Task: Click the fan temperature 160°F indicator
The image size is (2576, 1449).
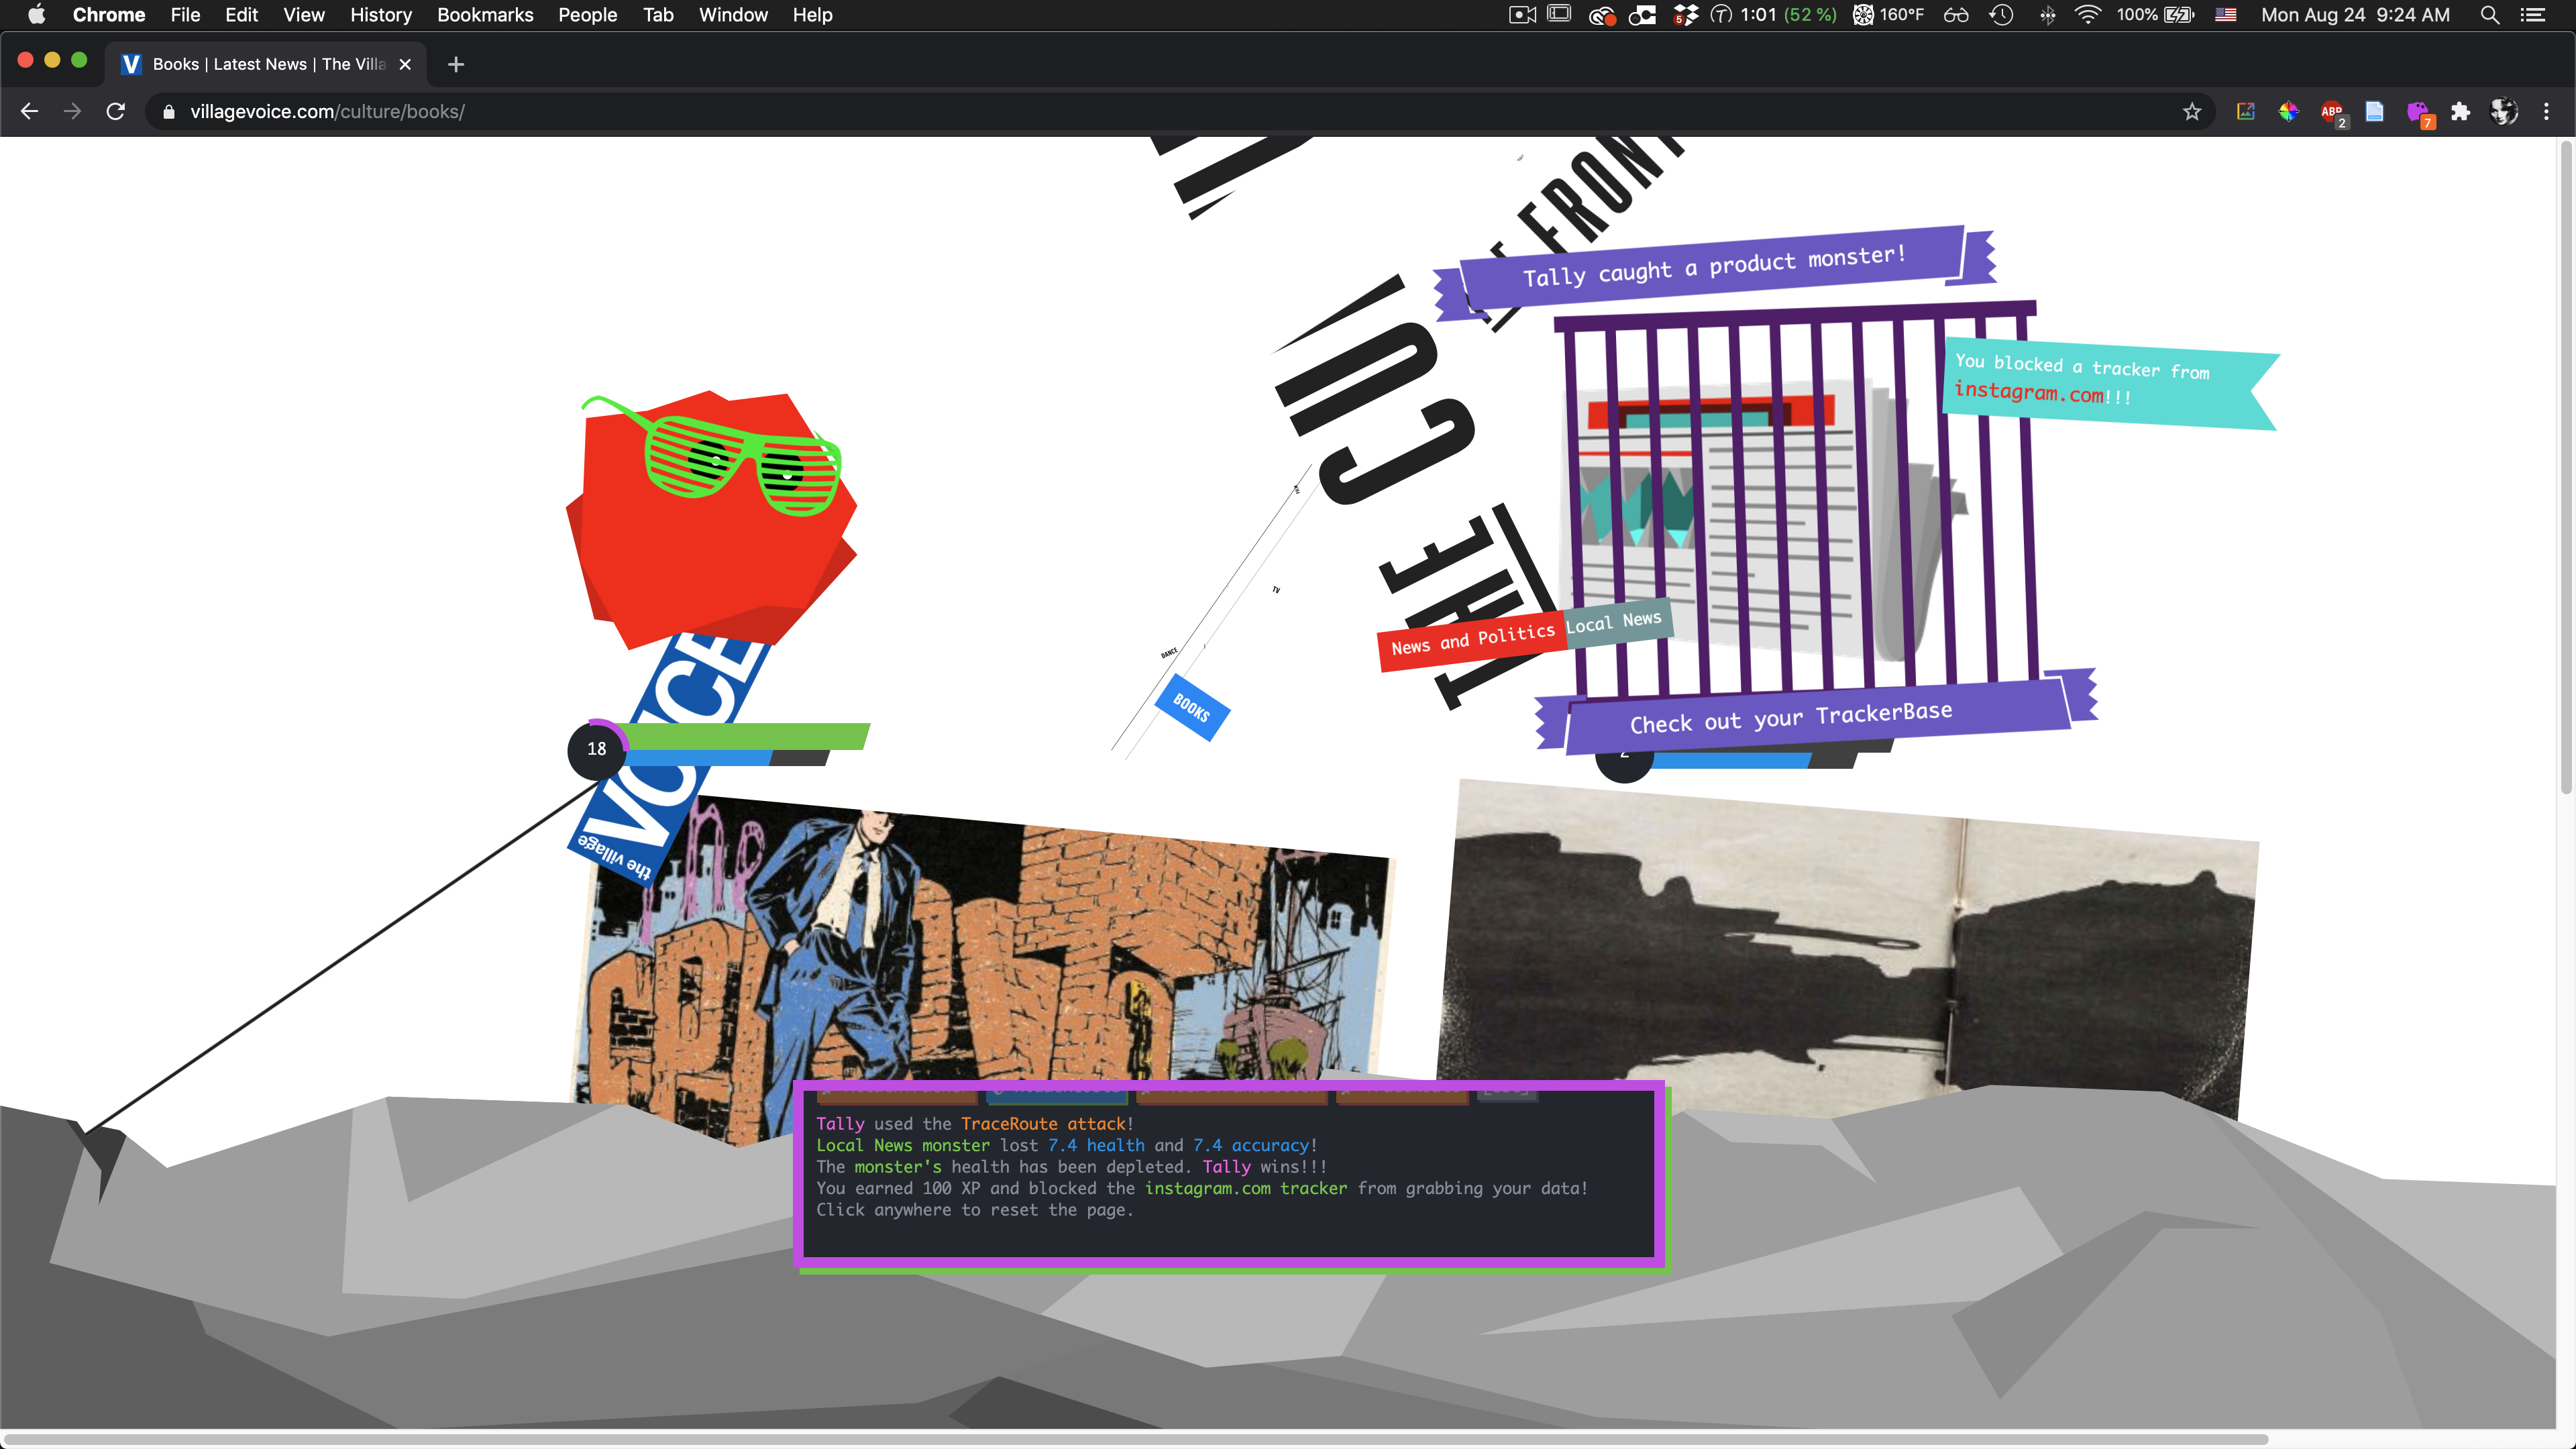Action: pos(1888,14)
